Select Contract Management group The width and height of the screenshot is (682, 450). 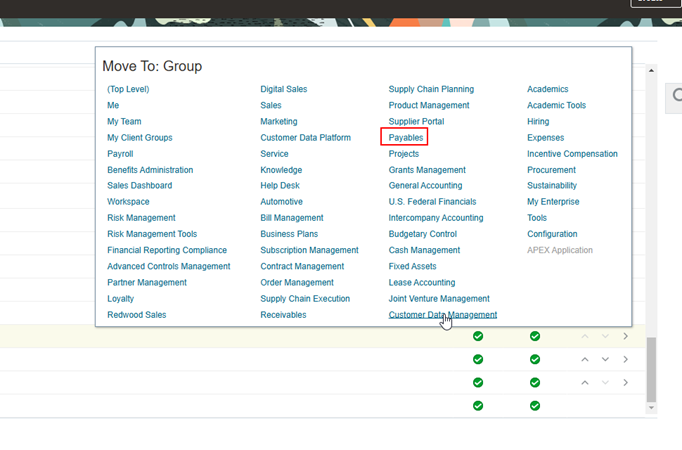302,266
